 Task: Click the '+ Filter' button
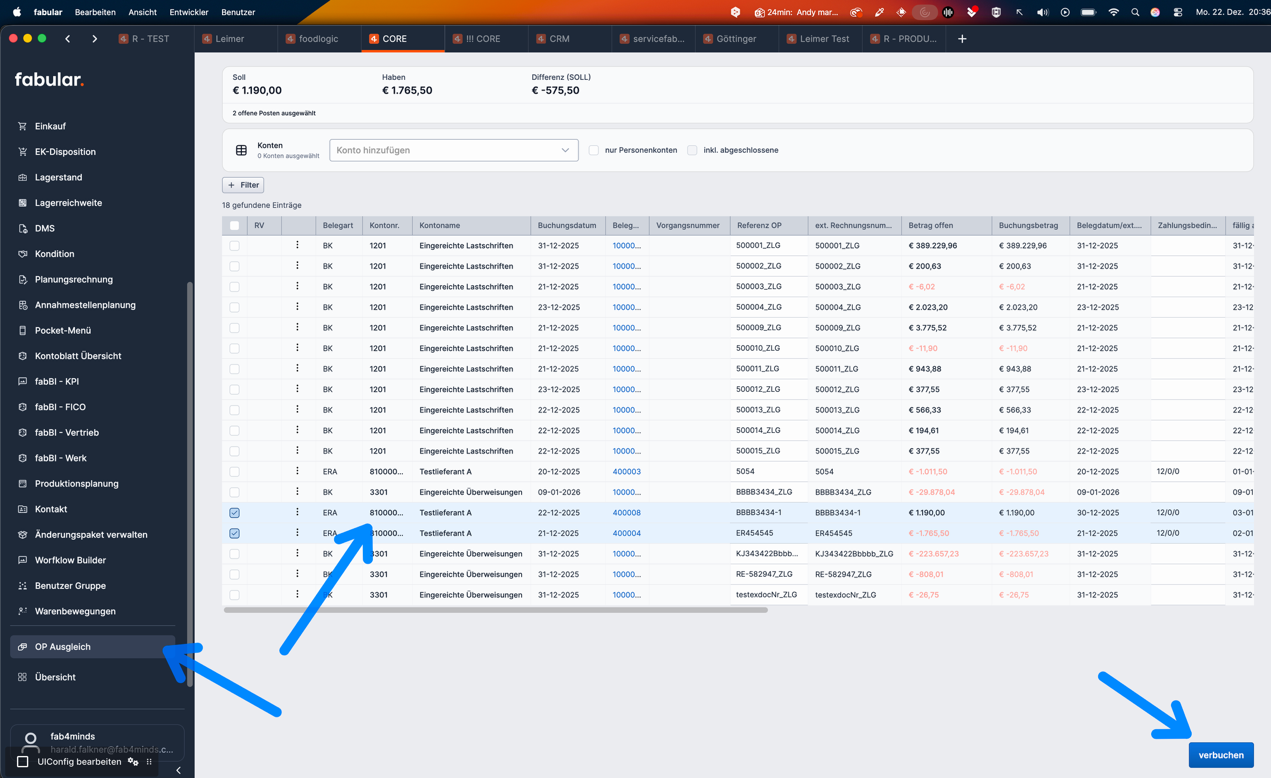pyautogui.click(x=243, y=185)
